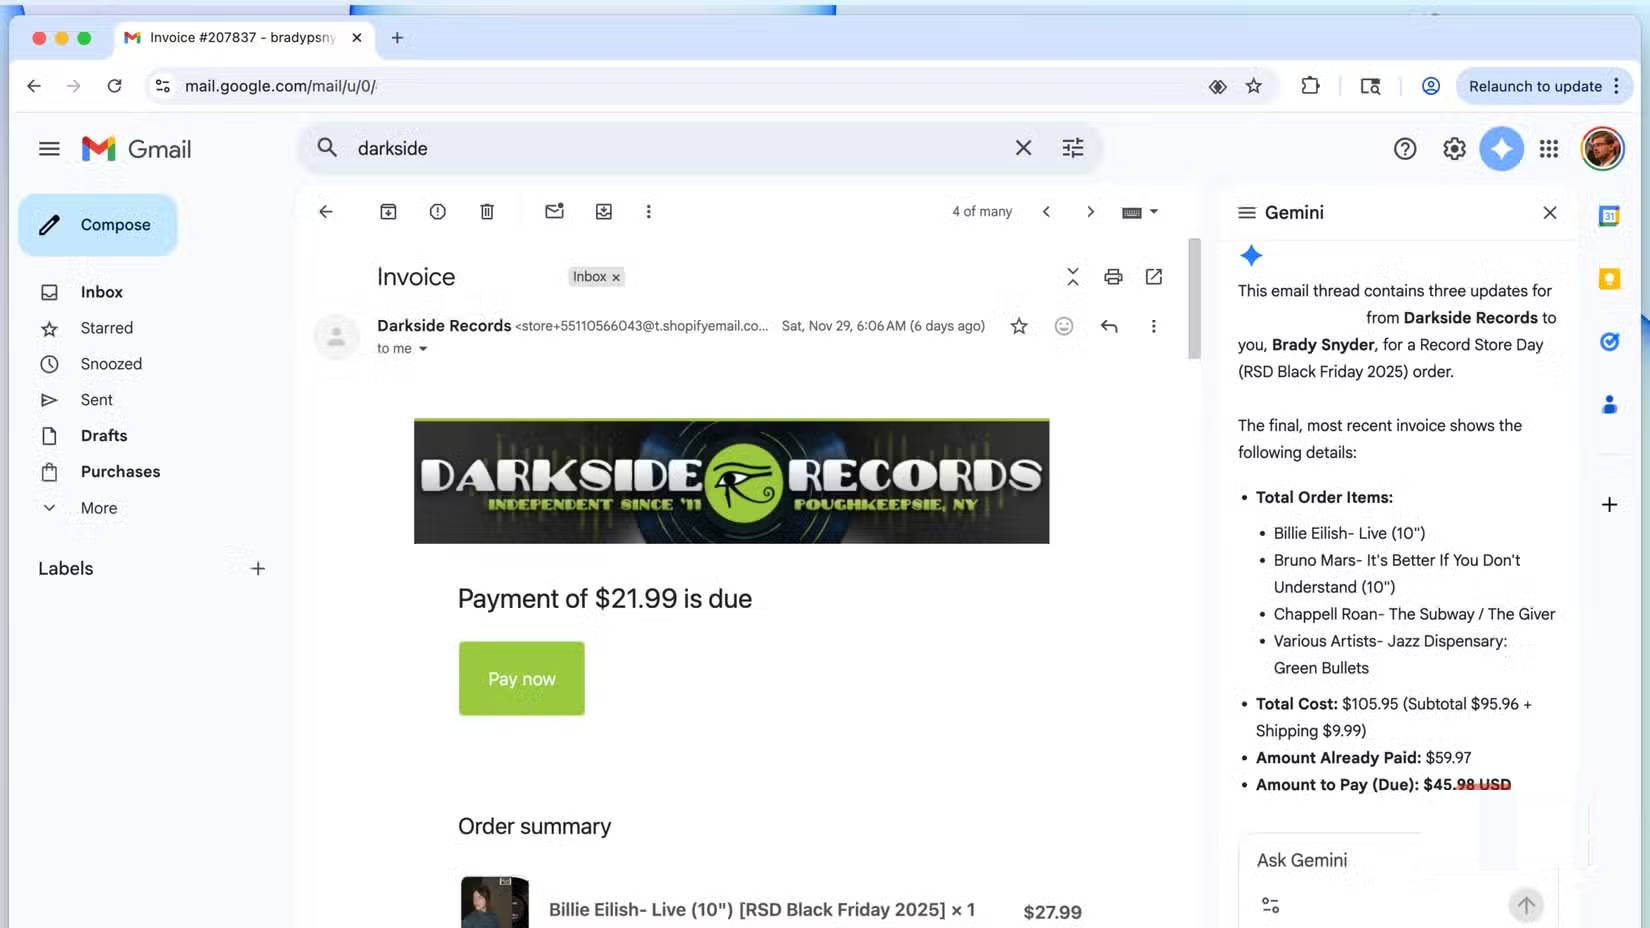Expand More folders list
Screen dimensions: 1650x928
[98, 508]
